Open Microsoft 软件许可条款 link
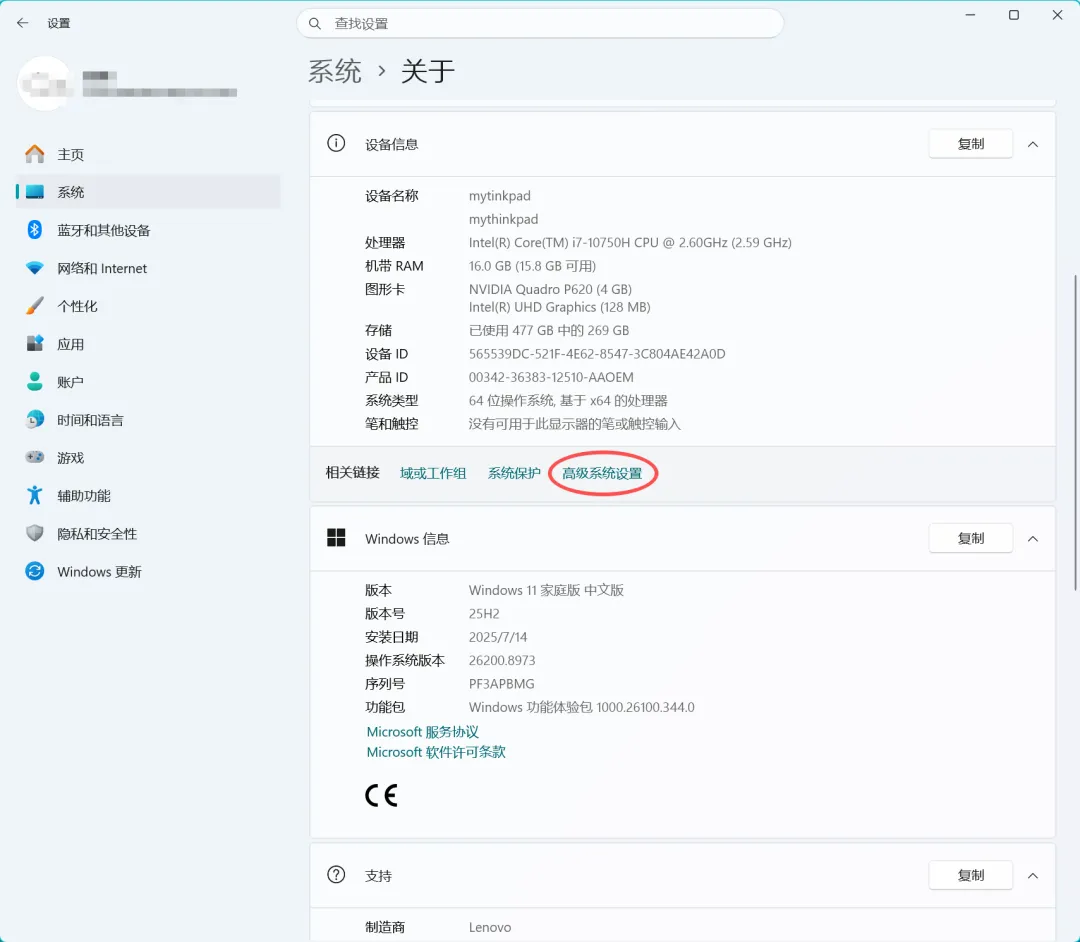Screen dimensions: 1080x942 point(436,752)
